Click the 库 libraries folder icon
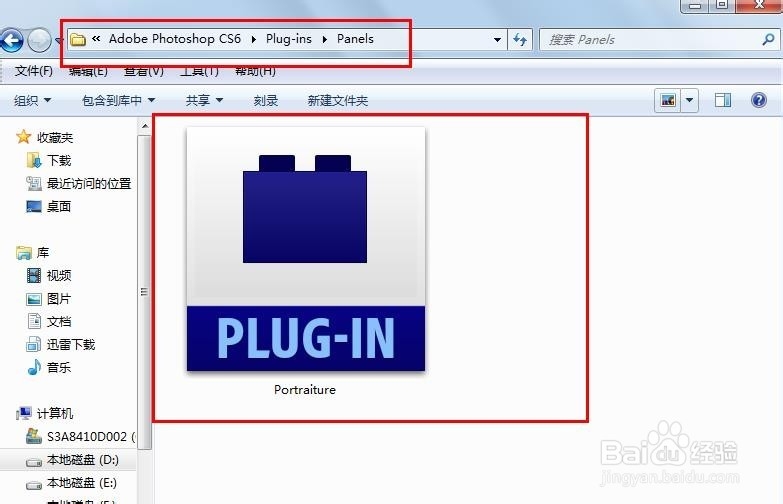The height and width of the screenshot is (504, 783). pos(23,253)
